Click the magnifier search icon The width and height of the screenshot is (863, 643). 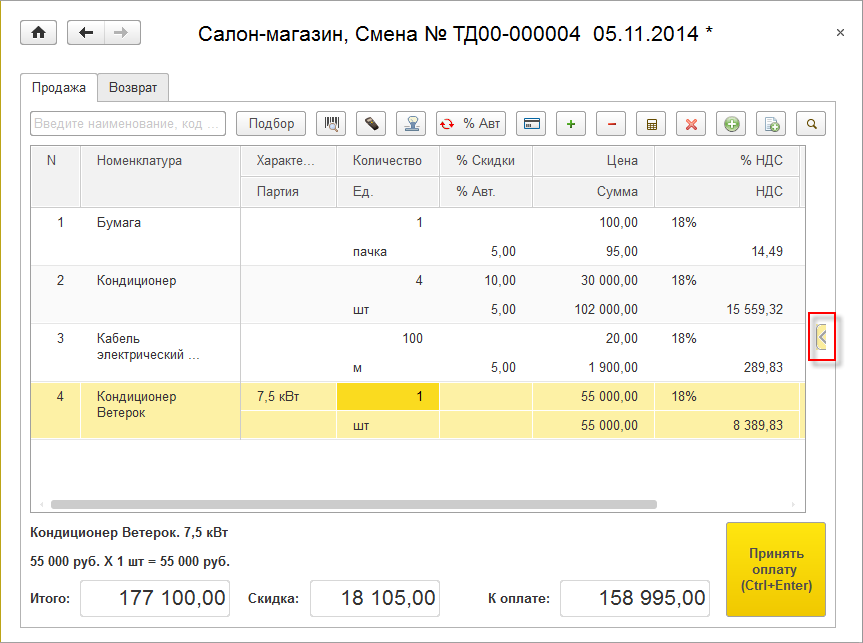pos(812,124)
